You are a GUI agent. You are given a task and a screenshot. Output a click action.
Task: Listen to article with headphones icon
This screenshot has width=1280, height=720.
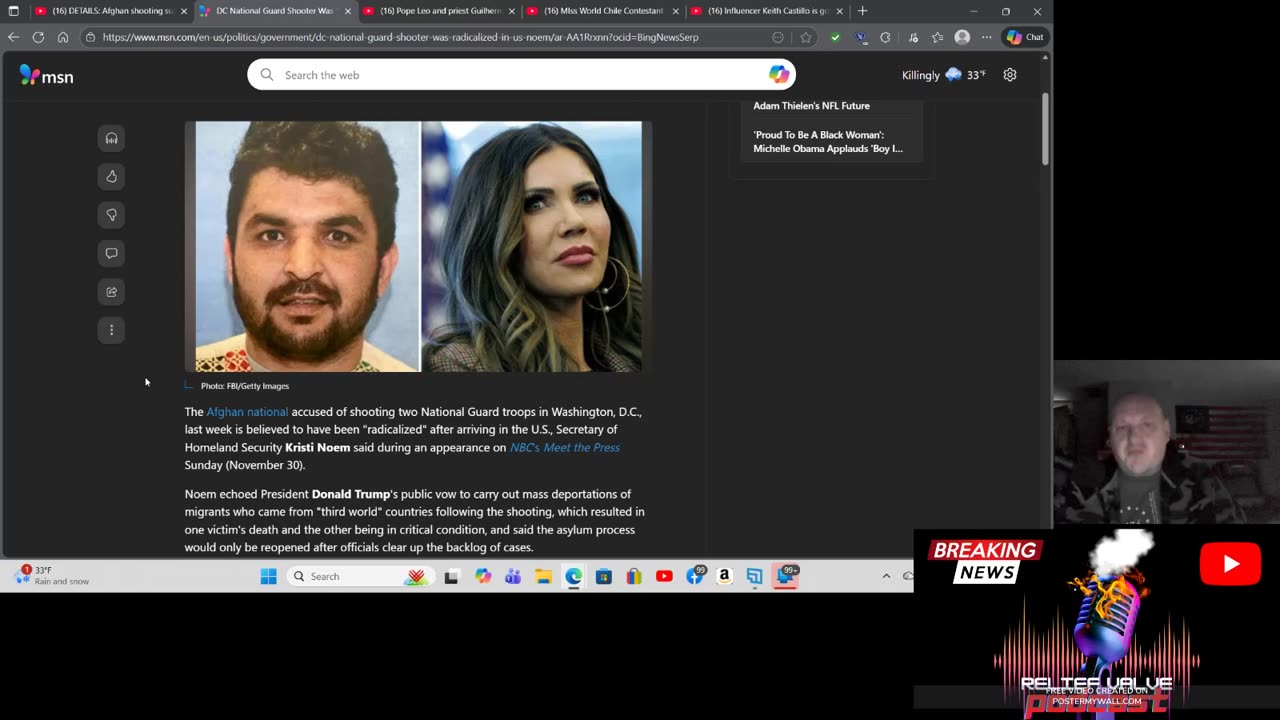tap(111, 138)
